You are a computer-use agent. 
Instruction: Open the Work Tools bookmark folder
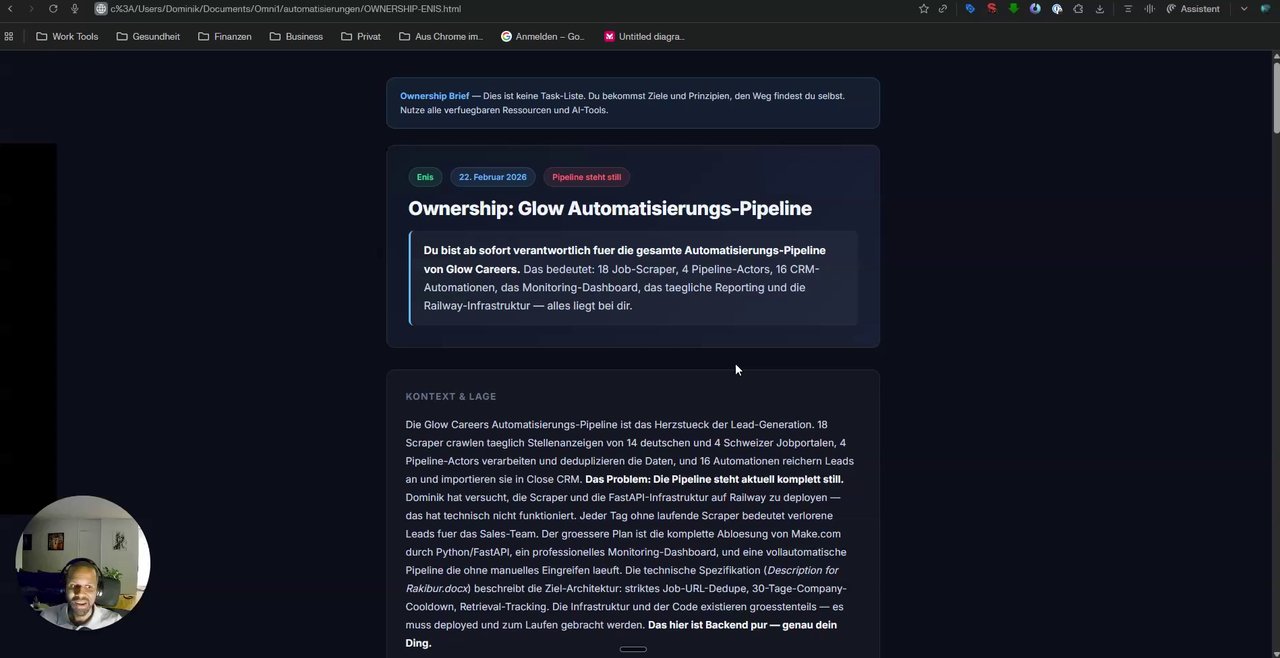tap(67, 36)
